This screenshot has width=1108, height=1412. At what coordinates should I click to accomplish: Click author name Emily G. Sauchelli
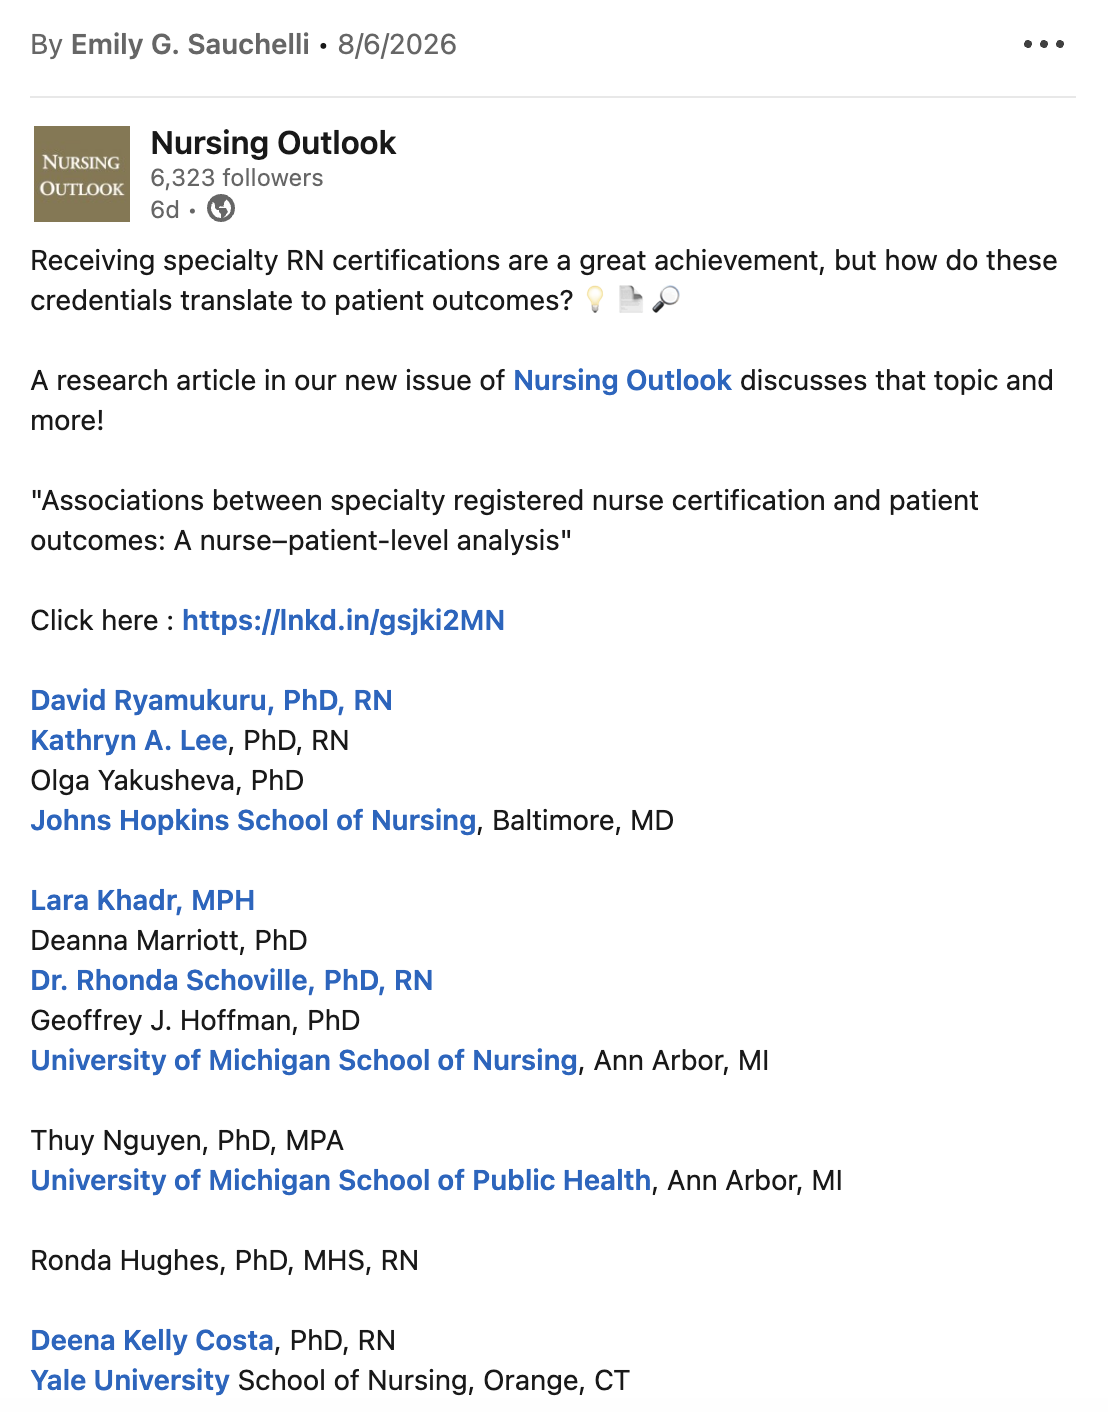tap(190, 44)
